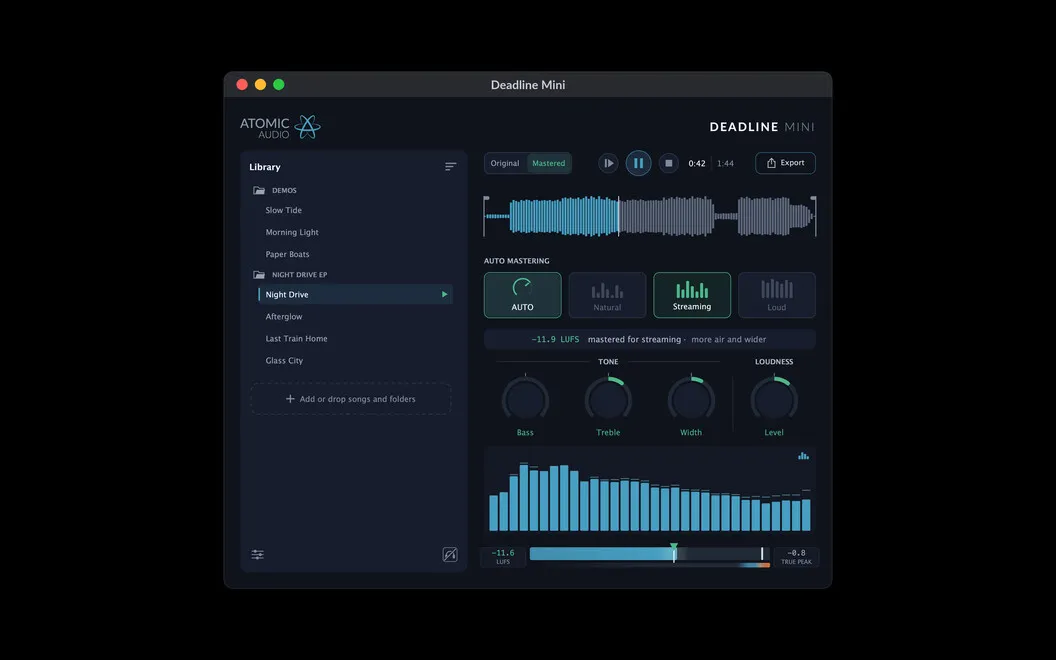This screenshot has width=1056, height=660.
Task: Click the Treble tone knob
Action: [x=608, y=400]
